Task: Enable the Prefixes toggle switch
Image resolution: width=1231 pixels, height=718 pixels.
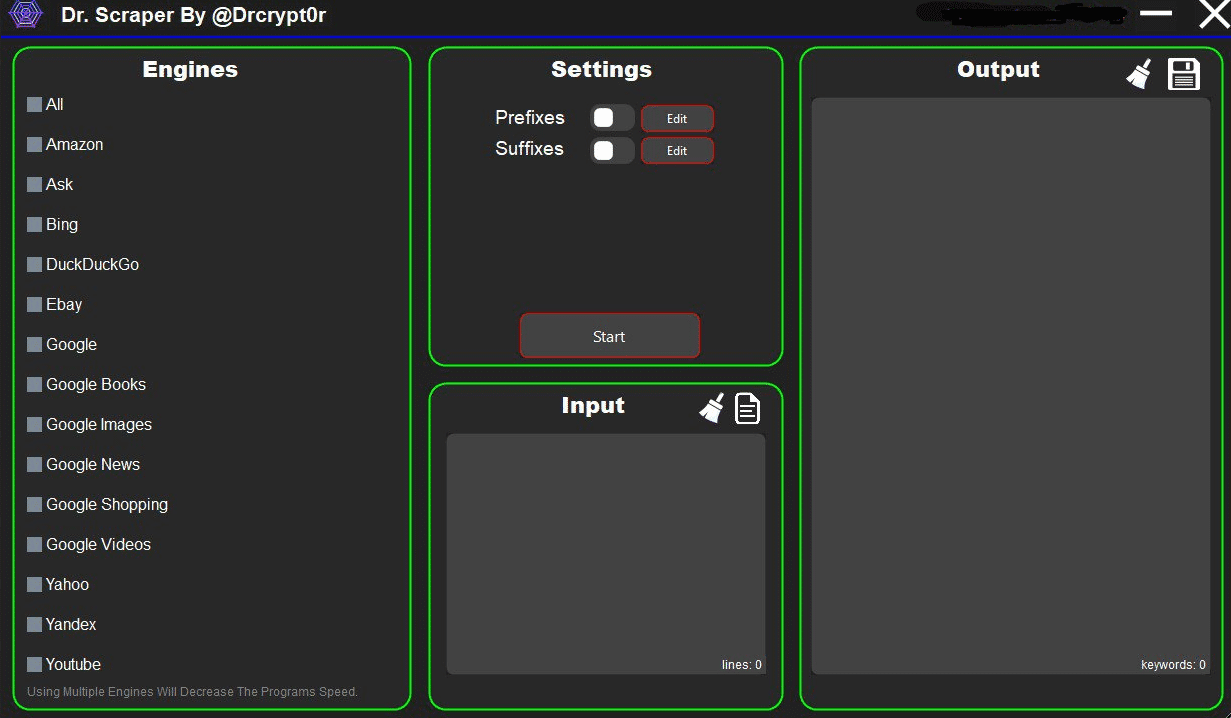Action: point(611,117)
